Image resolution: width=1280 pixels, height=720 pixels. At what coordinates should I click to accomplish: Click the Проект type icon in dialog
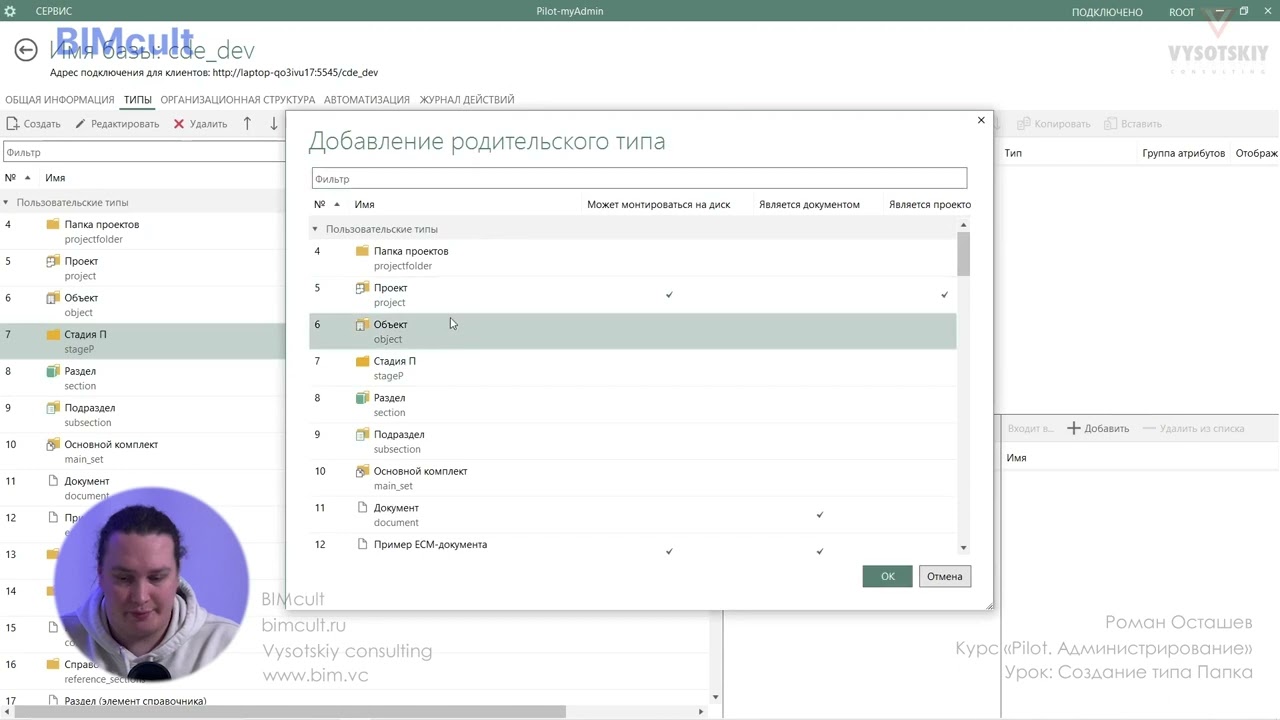click(362, 288)
